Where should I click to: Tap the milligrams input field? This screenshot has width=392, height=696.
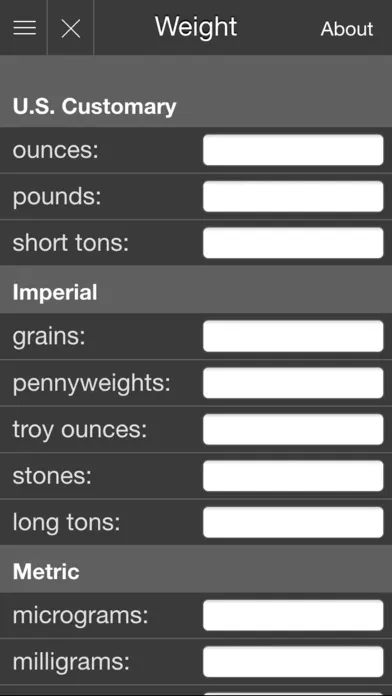pyautogui.click(x=293, y=662)
